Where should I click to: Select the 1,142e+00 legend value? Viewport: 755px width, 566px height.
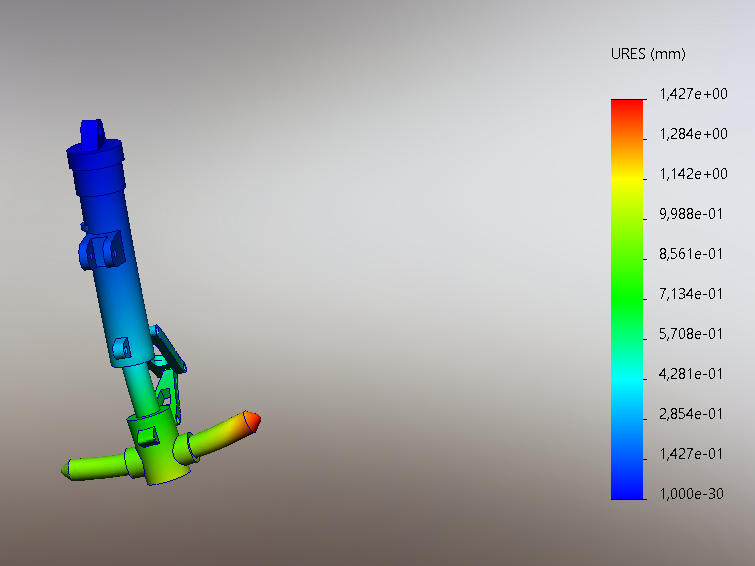coord(693,174)
